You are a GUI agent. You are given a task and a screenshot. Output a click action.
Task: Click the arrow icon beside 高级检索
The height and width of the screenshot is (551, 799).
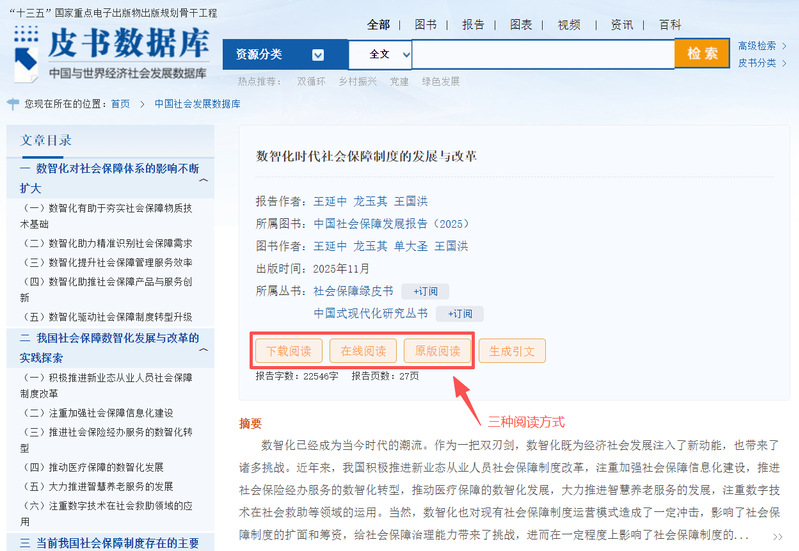tap(785, 46)
